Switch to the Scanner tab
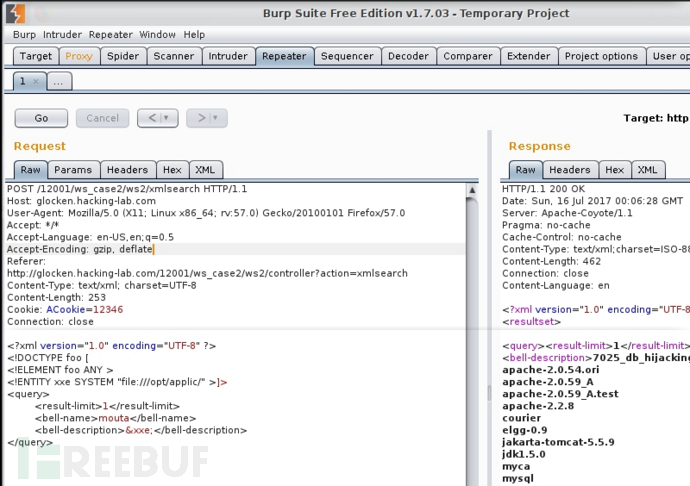 pyautogui.click(x=173, y=56)
